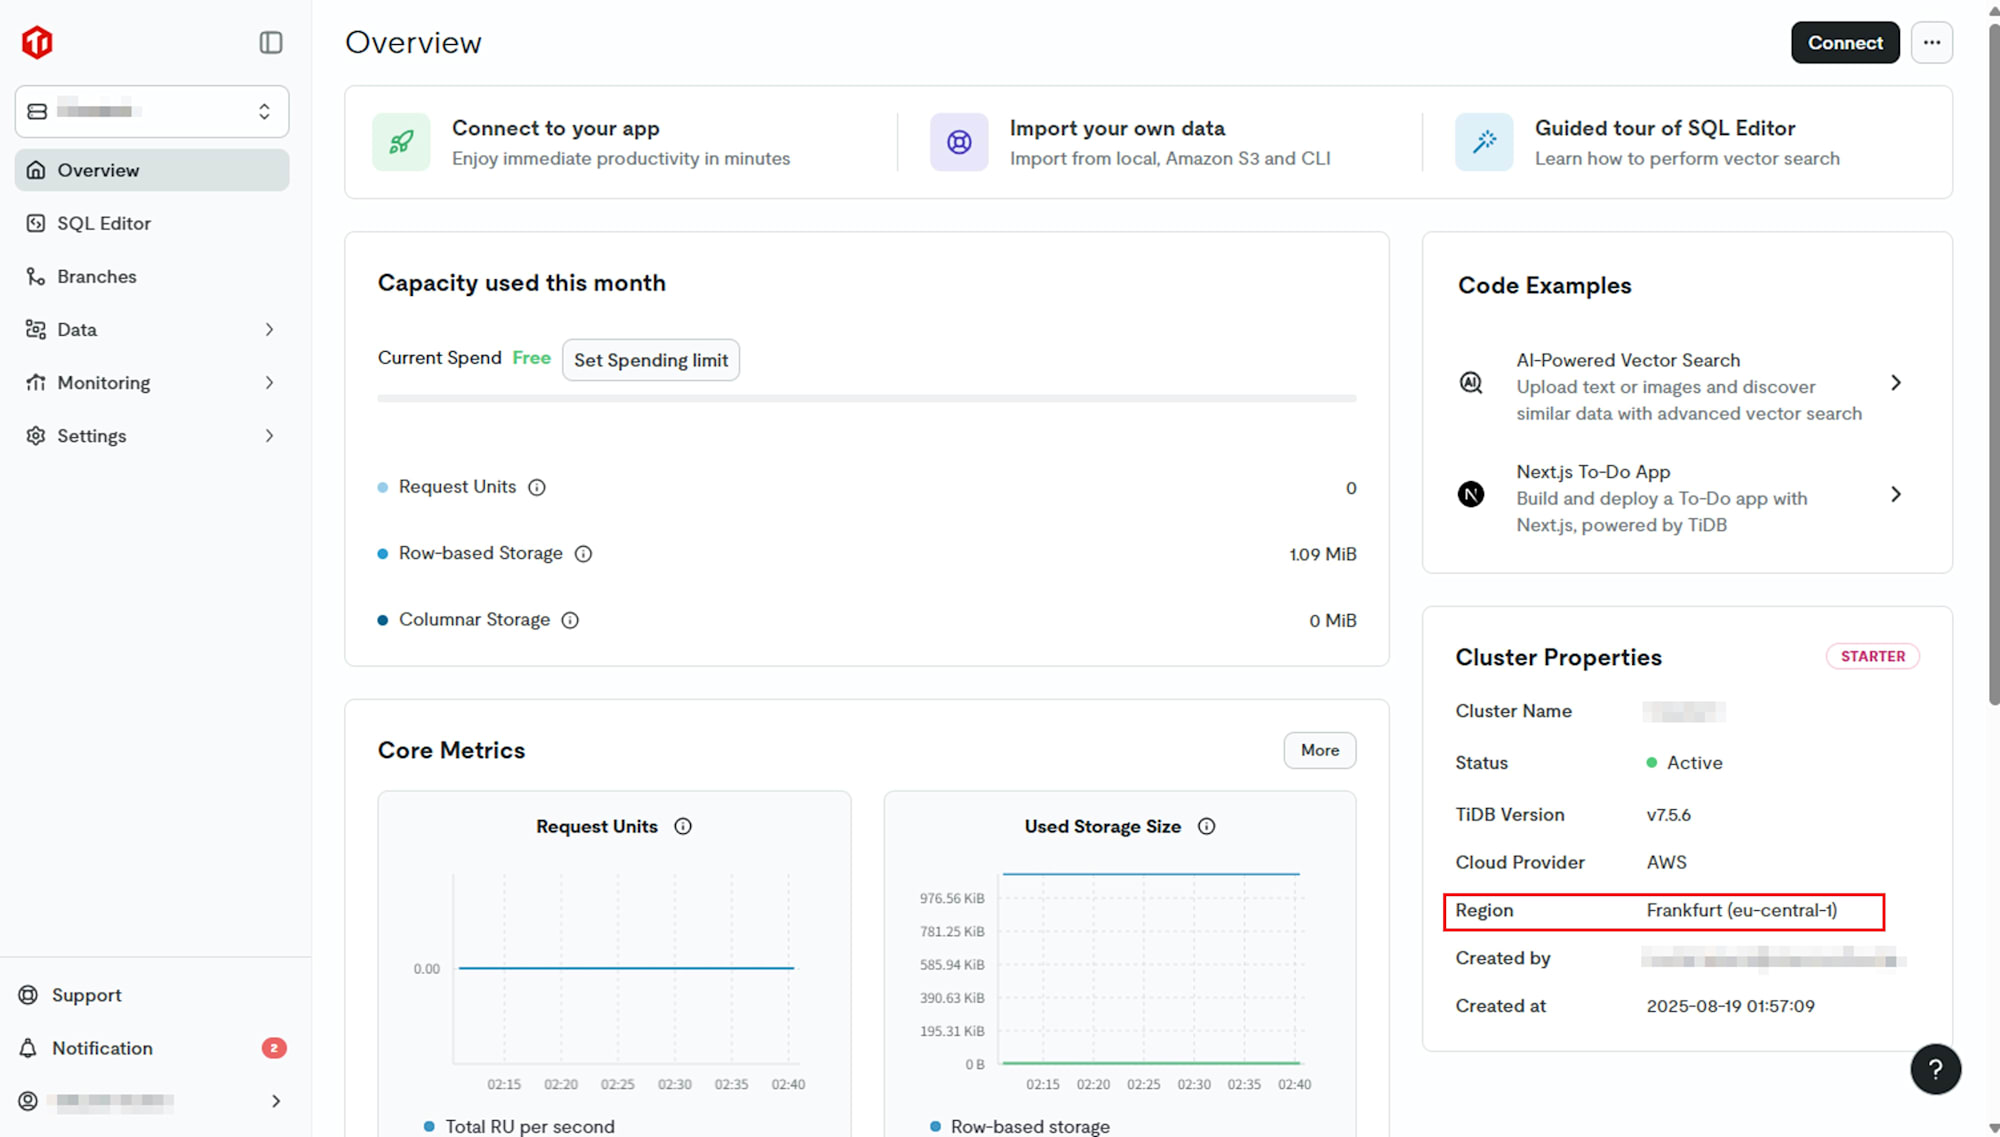Click info icon on Used Storage Size chart
Screen dimensions: 2000x1137
click(1207, 826)
